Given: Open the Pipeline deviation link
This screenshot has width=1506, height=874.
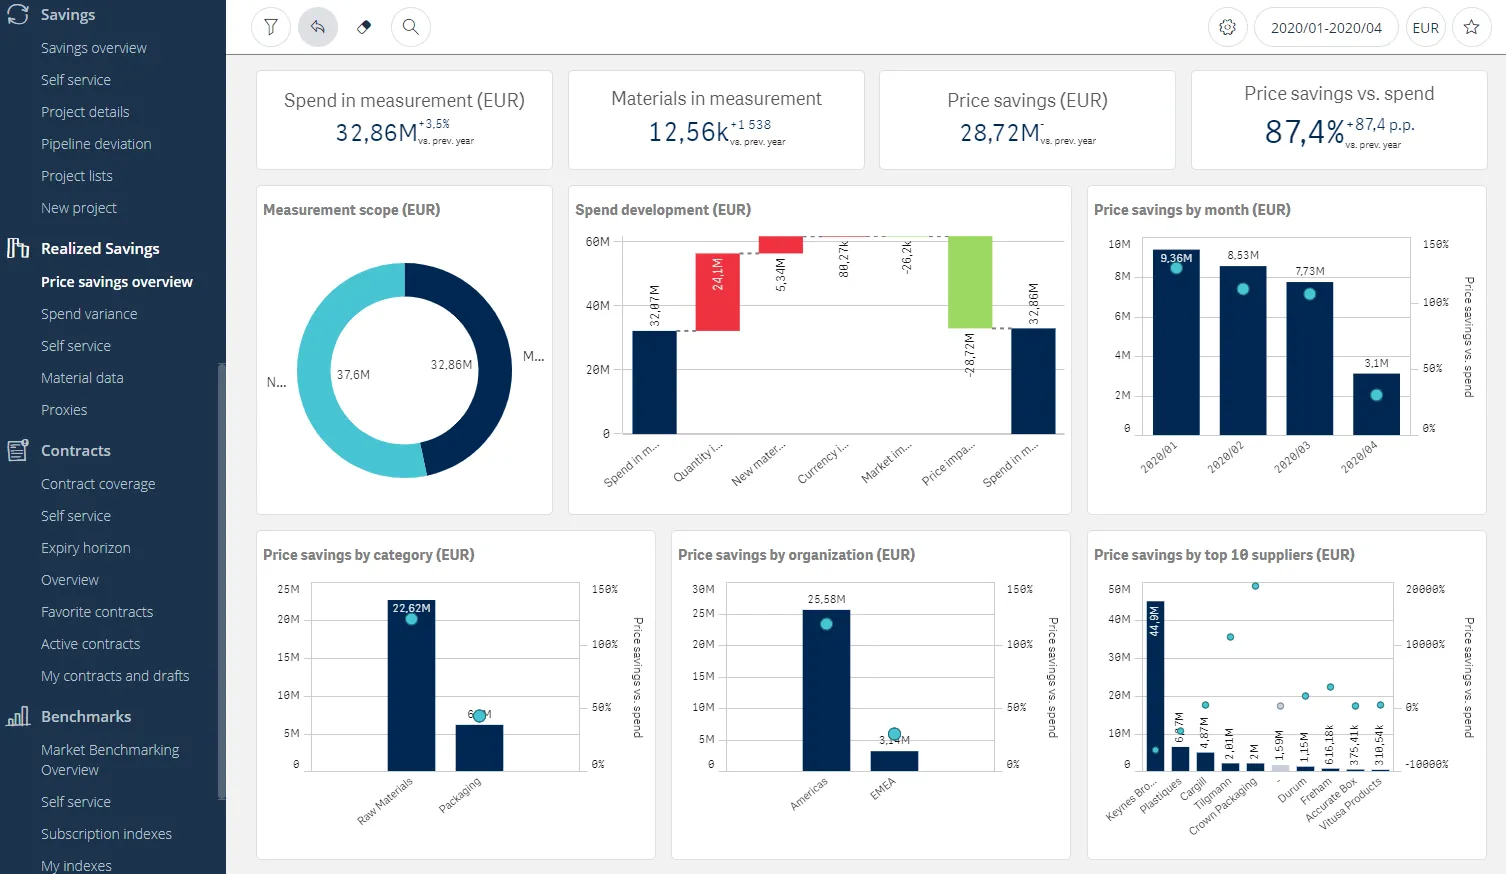Looking at the screenshot, I should 96,144.
